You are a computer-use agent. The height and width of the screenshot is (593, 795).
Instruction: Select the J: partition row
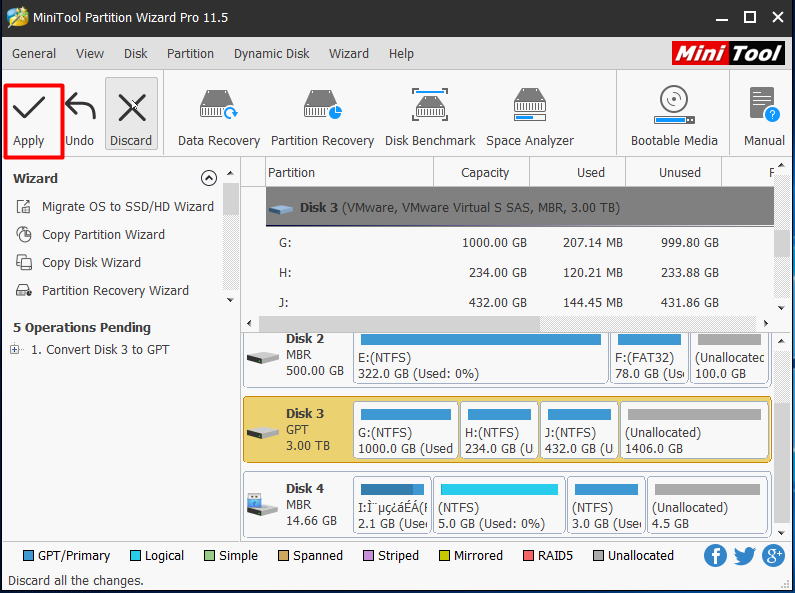[x=520, y=303]
